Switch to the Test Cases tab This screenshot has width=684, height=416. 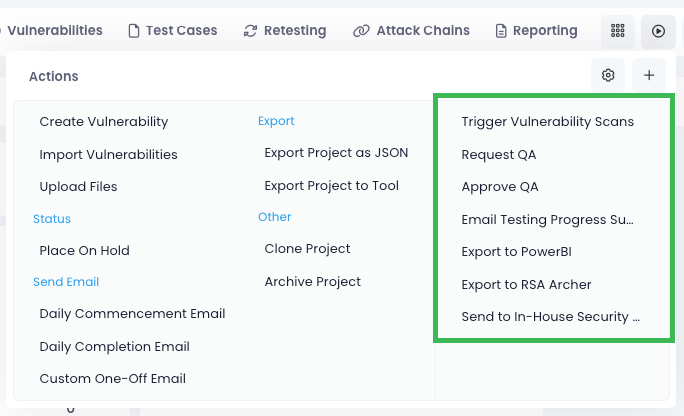(173, 31)
